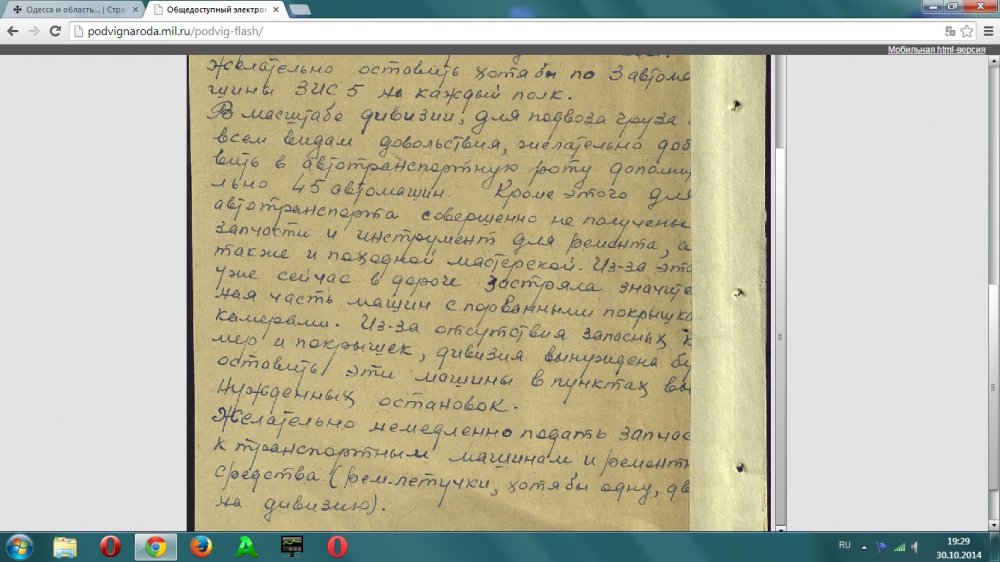This screenshot has width=1000, height=562.
Task: Select the Общедоступный электронный tab
Action: tap(215, 9)
